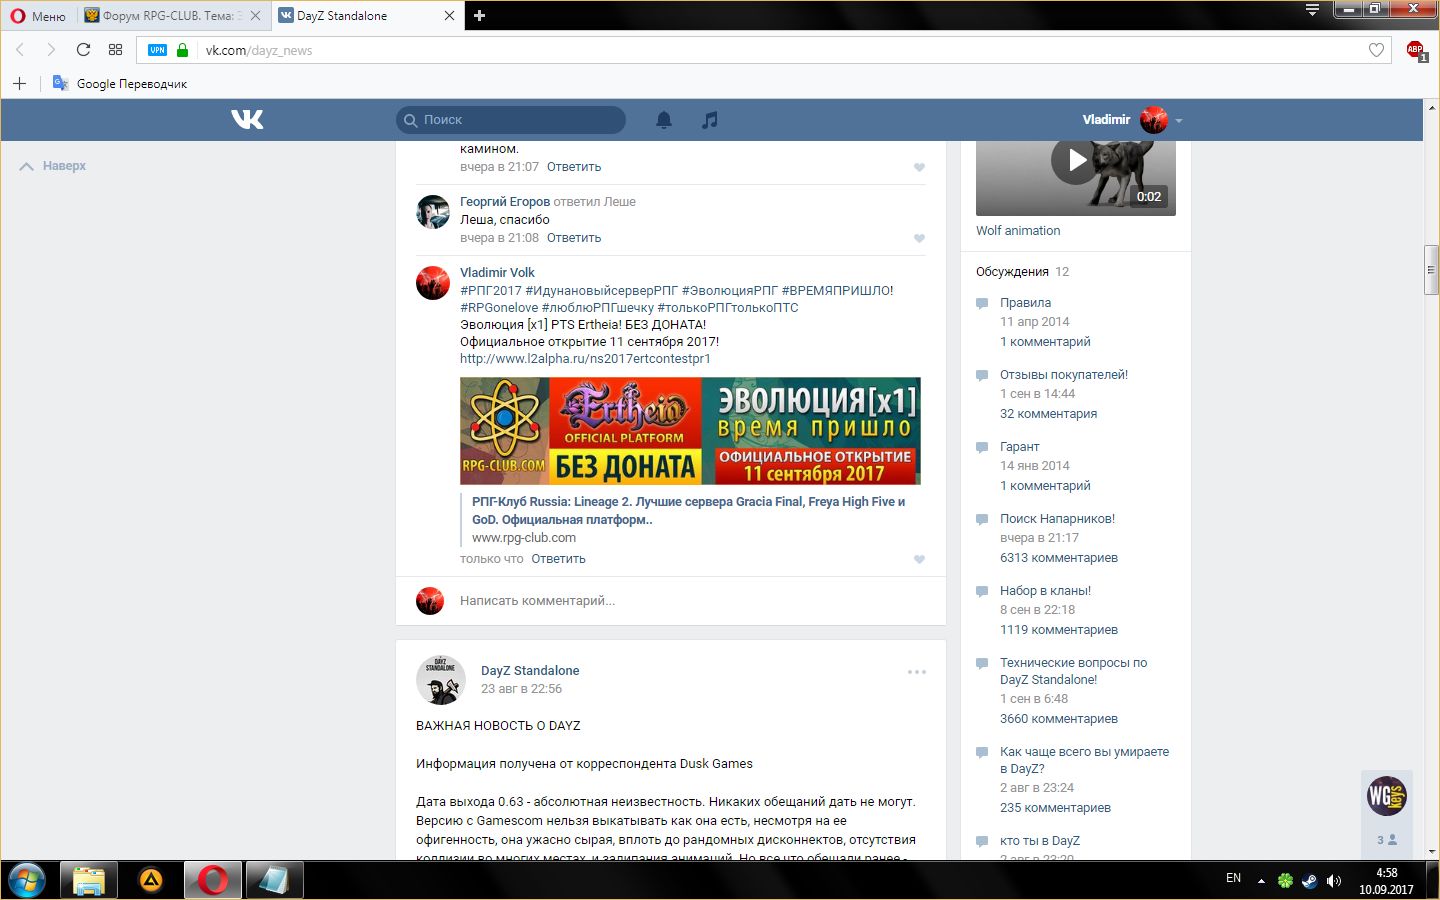Open the Adblock Plus extension icon
Screen dimensions: 1440x900
[x=1415, y=50]
